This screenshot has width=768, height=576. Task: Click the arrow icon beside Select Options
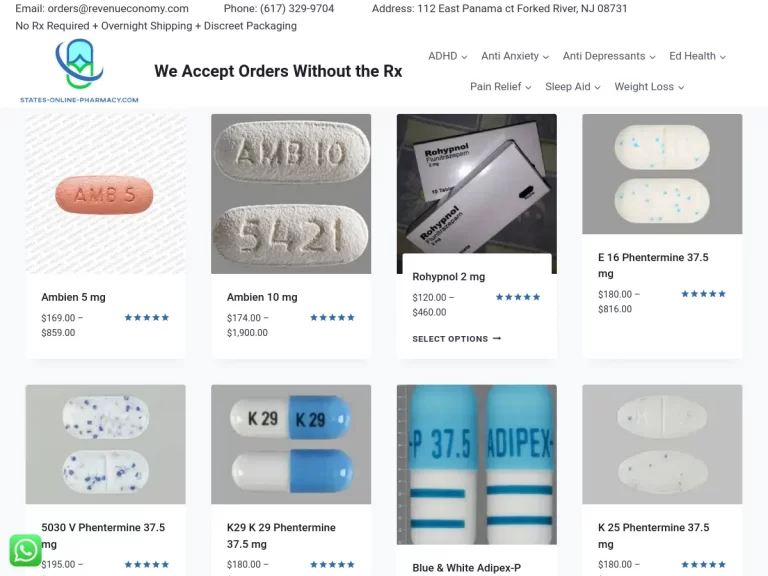(x=497, y=338)
